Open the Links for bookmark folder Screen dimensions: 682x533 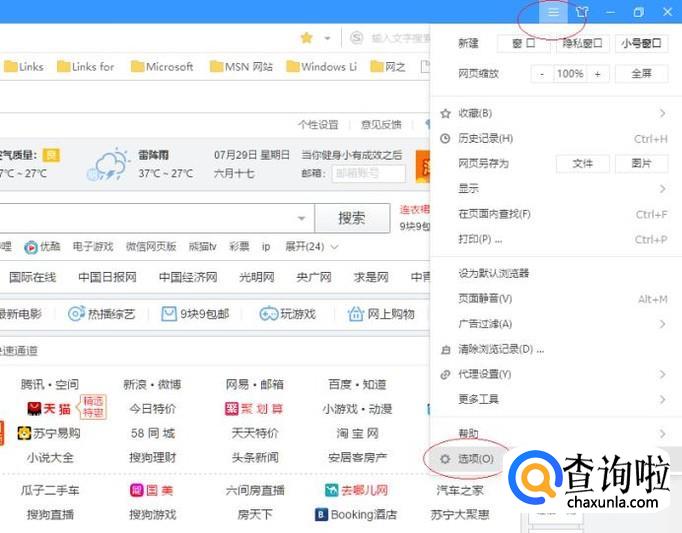click(86, 67)
